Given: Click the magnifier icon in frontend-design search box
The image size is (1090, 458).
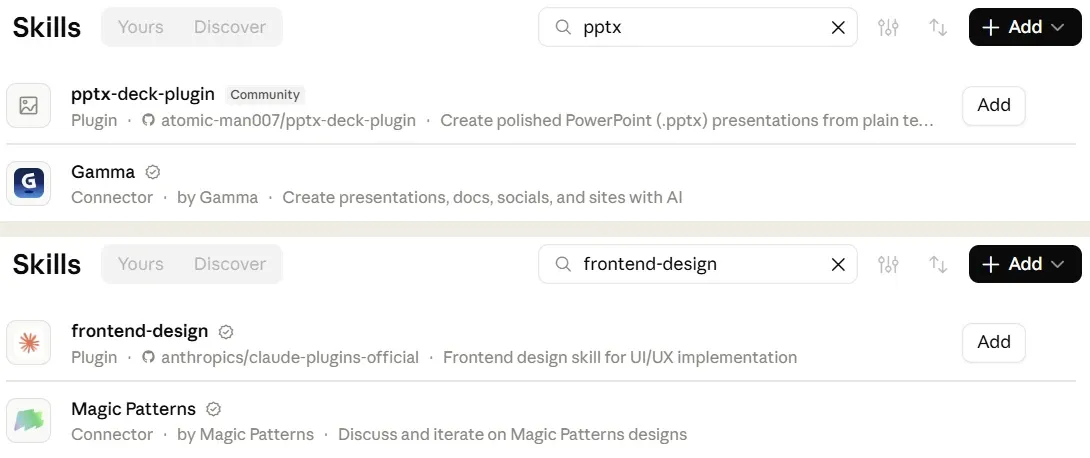Looking at the screenshot, I should point(563,264).
